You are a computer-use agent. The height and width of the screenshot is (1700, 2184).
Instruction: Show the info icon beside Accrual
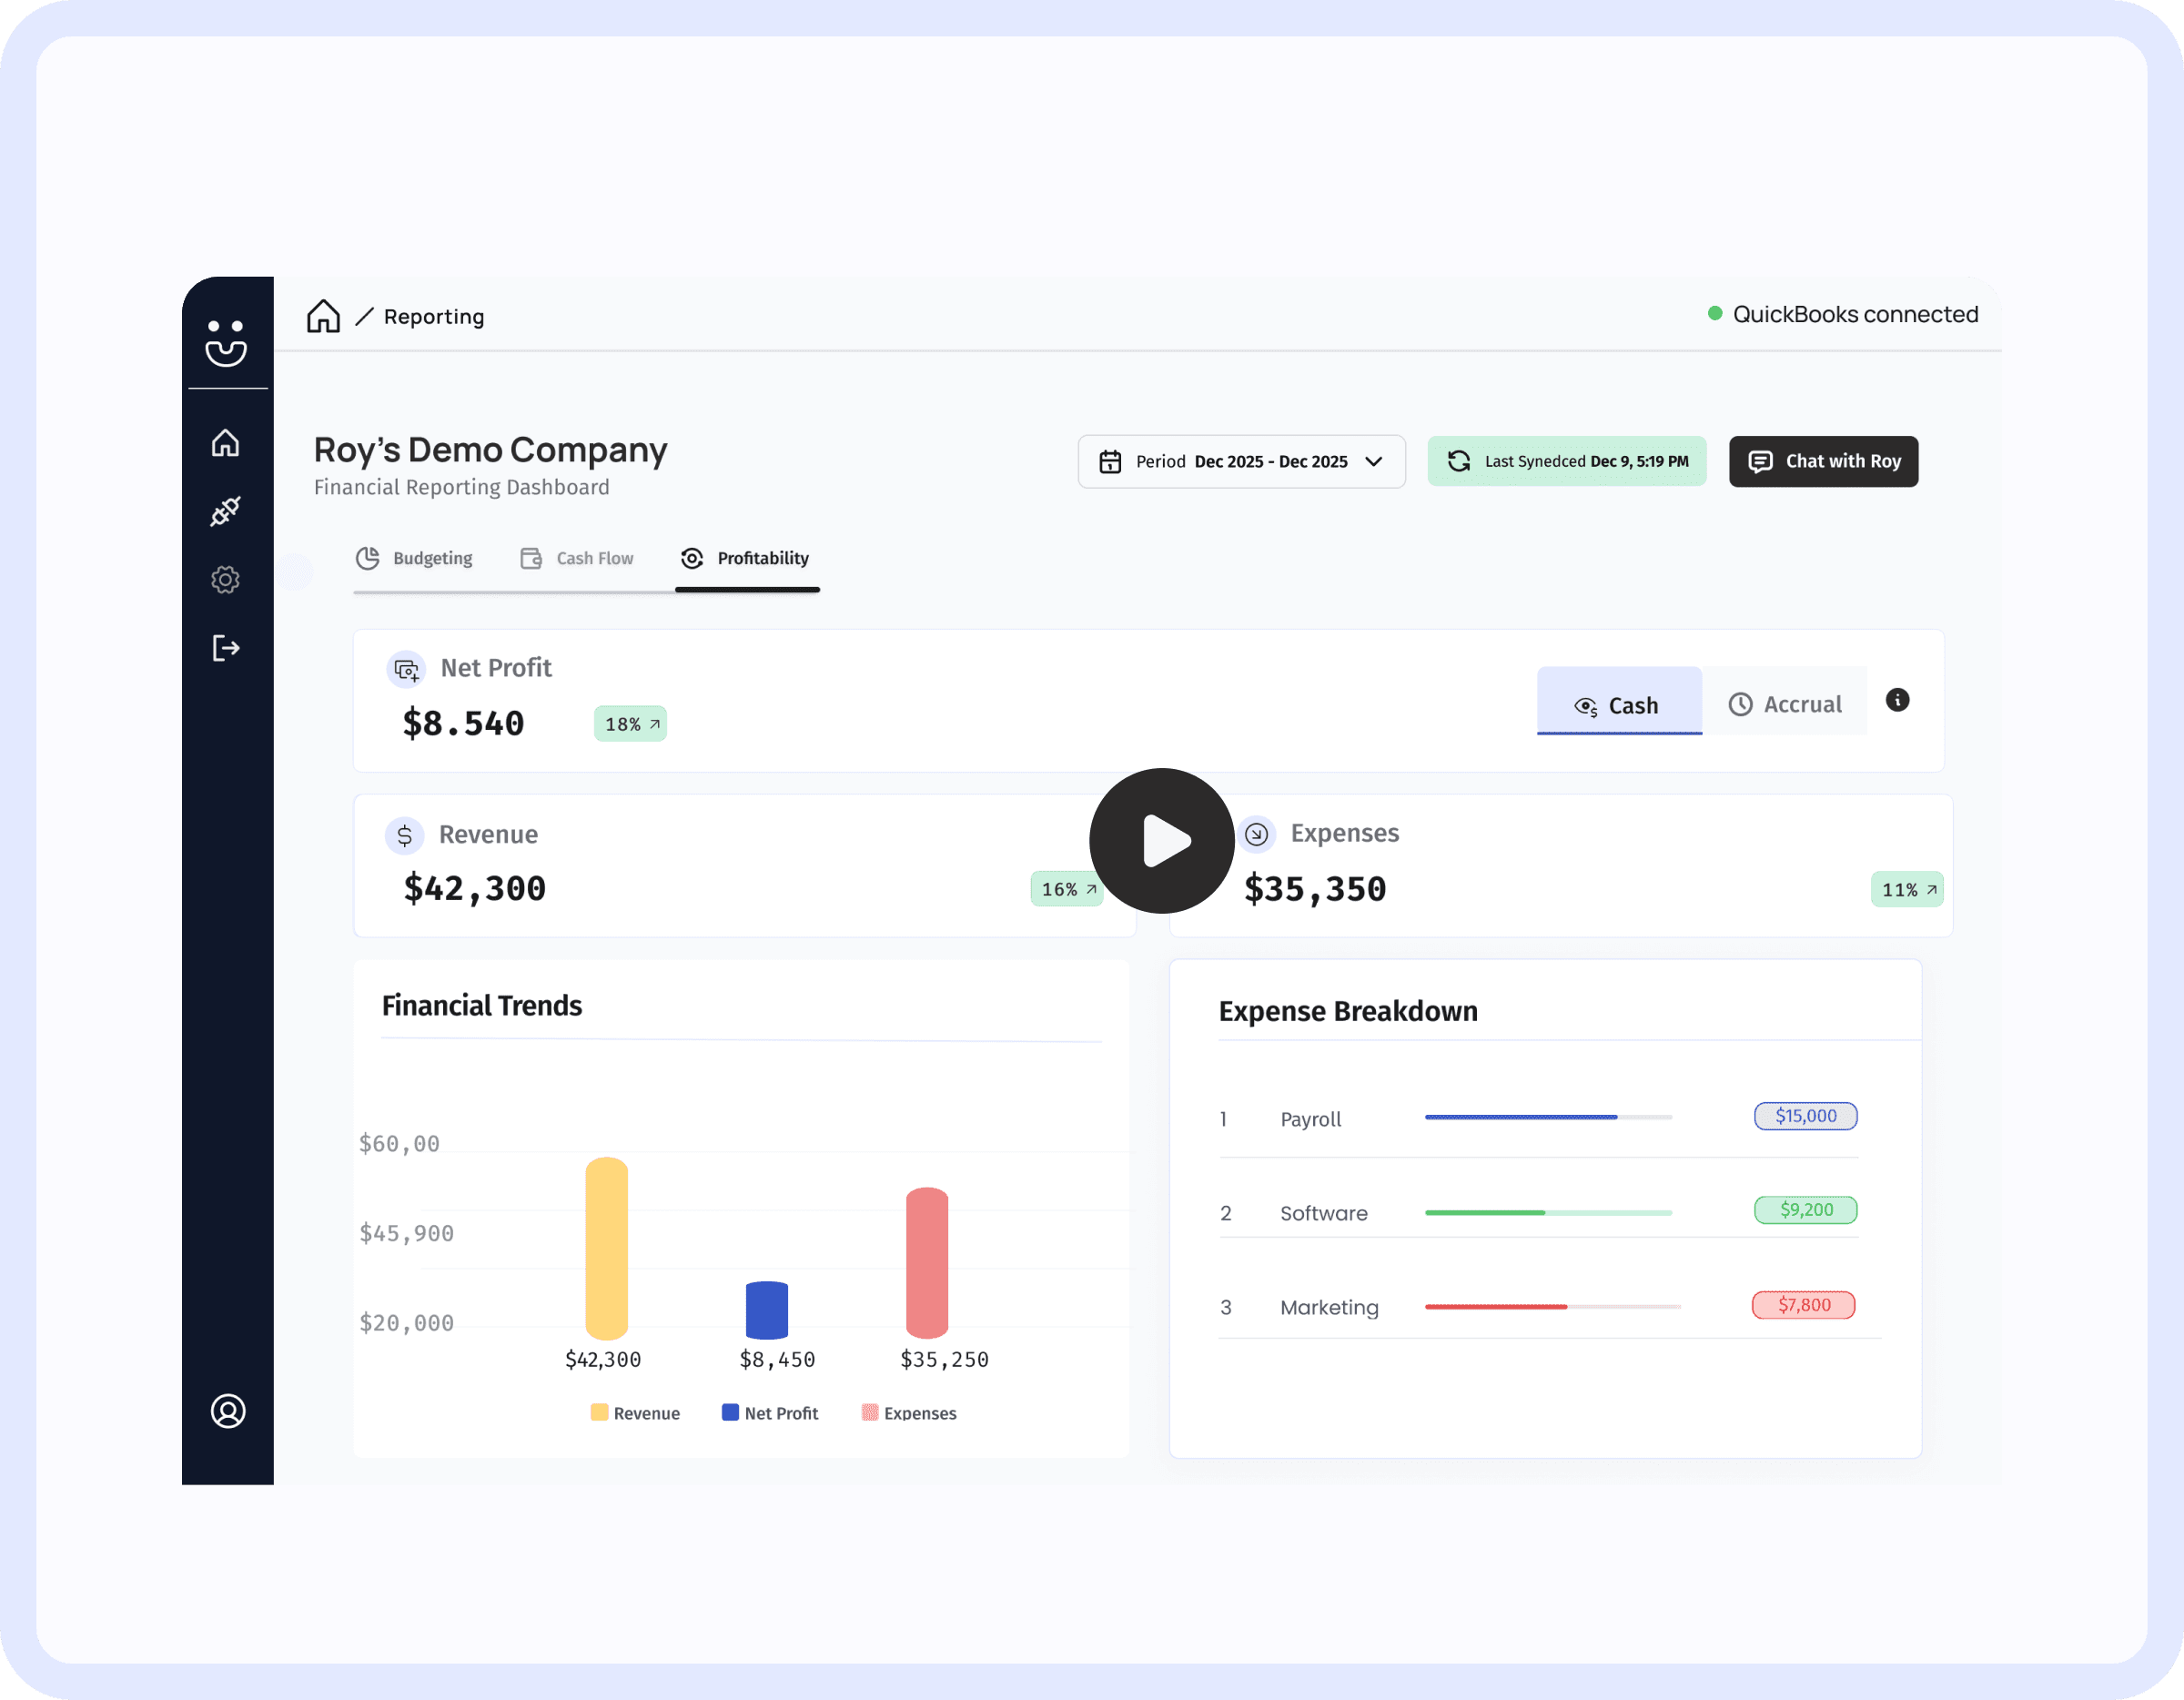[1897, 700]
